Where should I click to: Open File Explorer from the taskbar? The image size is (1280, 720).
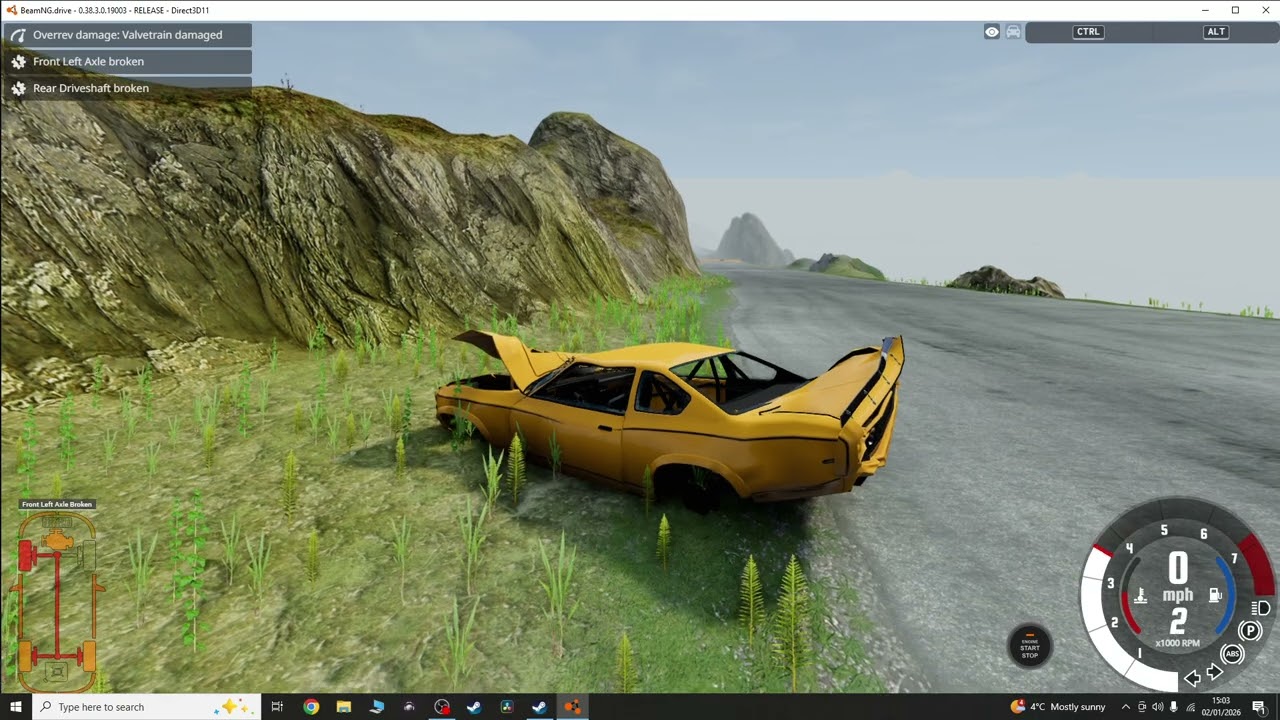[344, 707]
